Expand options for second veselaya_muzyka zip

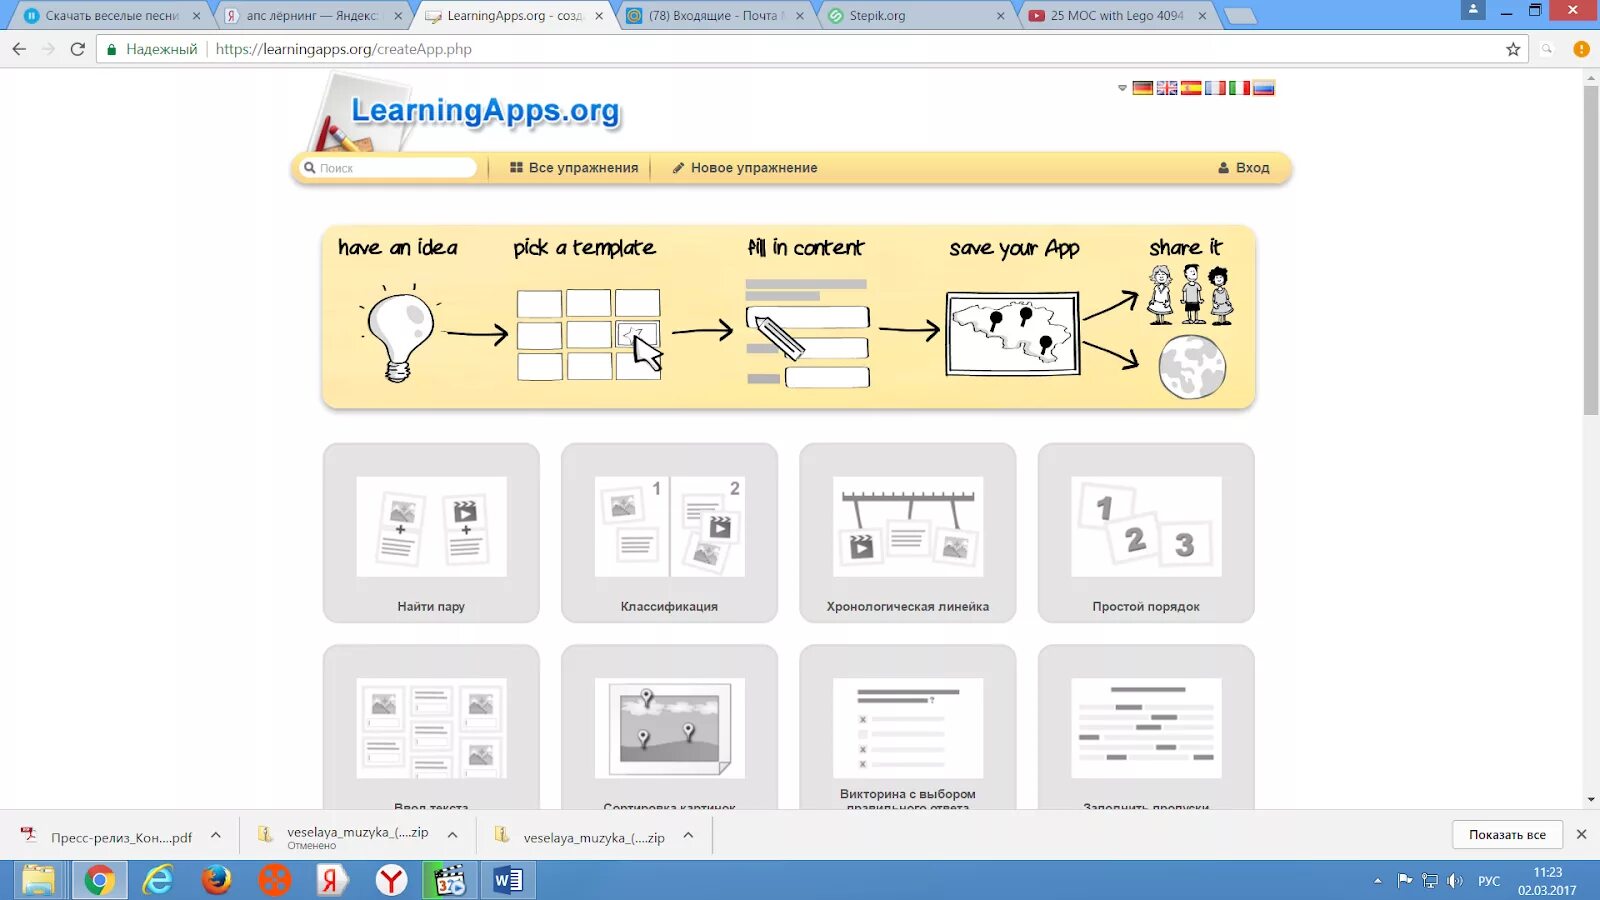tap(688, 835)
